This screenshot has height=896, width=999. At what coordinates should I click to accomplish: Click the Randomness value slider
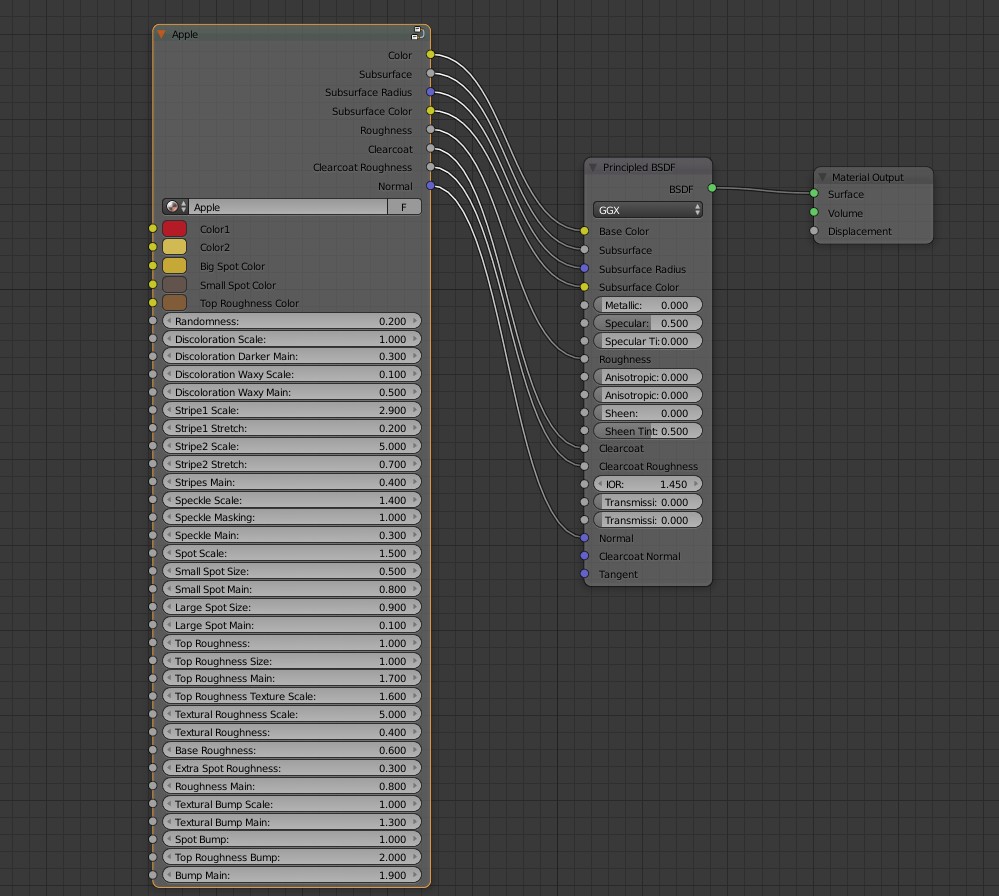click(291, 321)
